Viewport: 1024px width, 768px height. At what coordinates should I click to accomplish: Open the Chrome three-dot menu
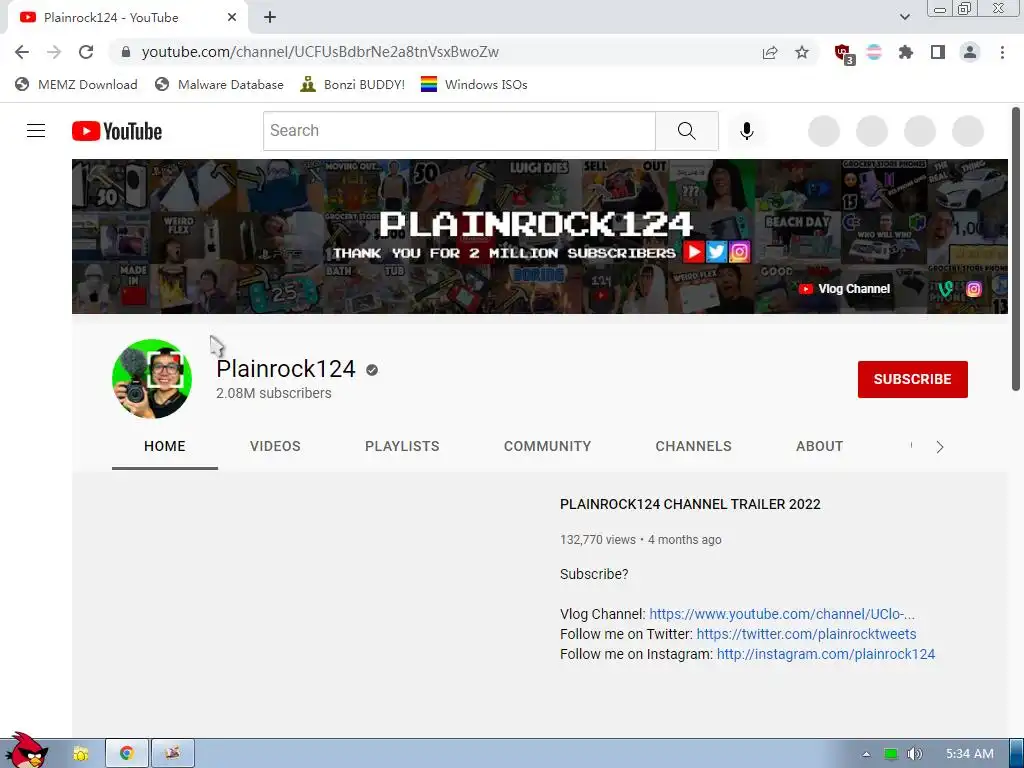coord(1002,52)
